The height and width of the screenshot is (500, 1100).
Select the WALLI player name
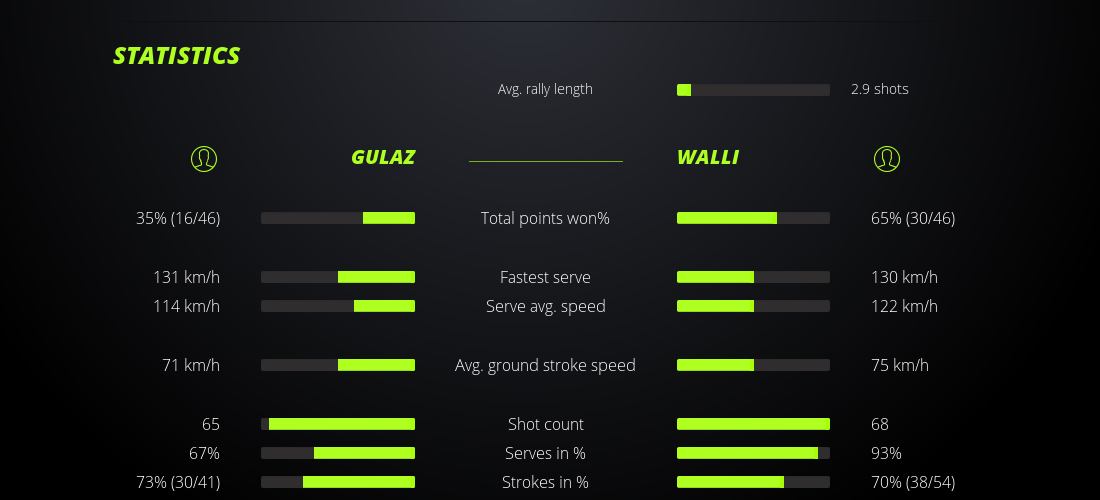[708, 157]
